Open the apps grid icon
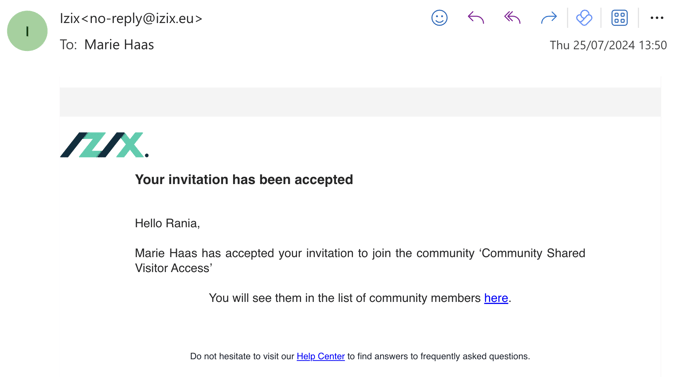The height and width of the screenshot is (377, 688). coord(620,18)
